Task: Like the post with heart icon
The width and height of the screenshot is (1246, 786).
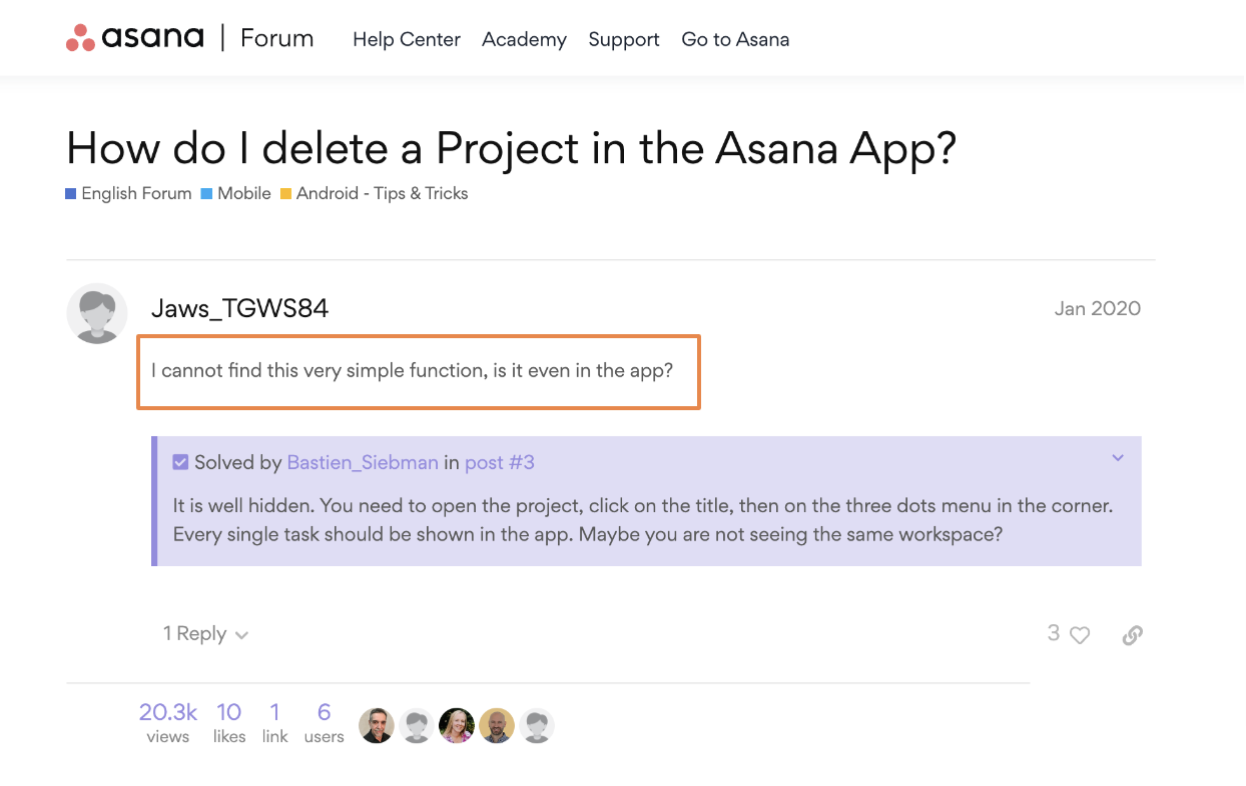Action: 1080,635
